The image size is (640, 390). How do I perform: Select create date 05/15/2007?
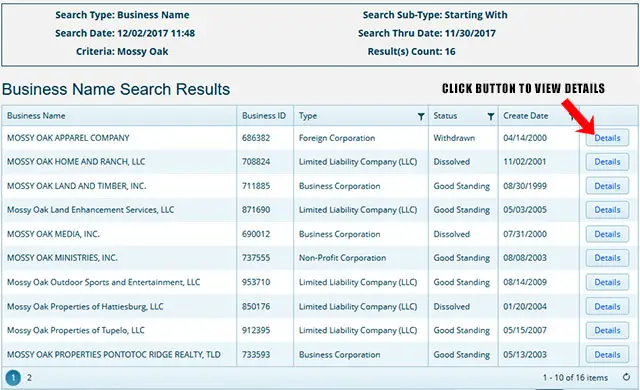click(525, 330)
